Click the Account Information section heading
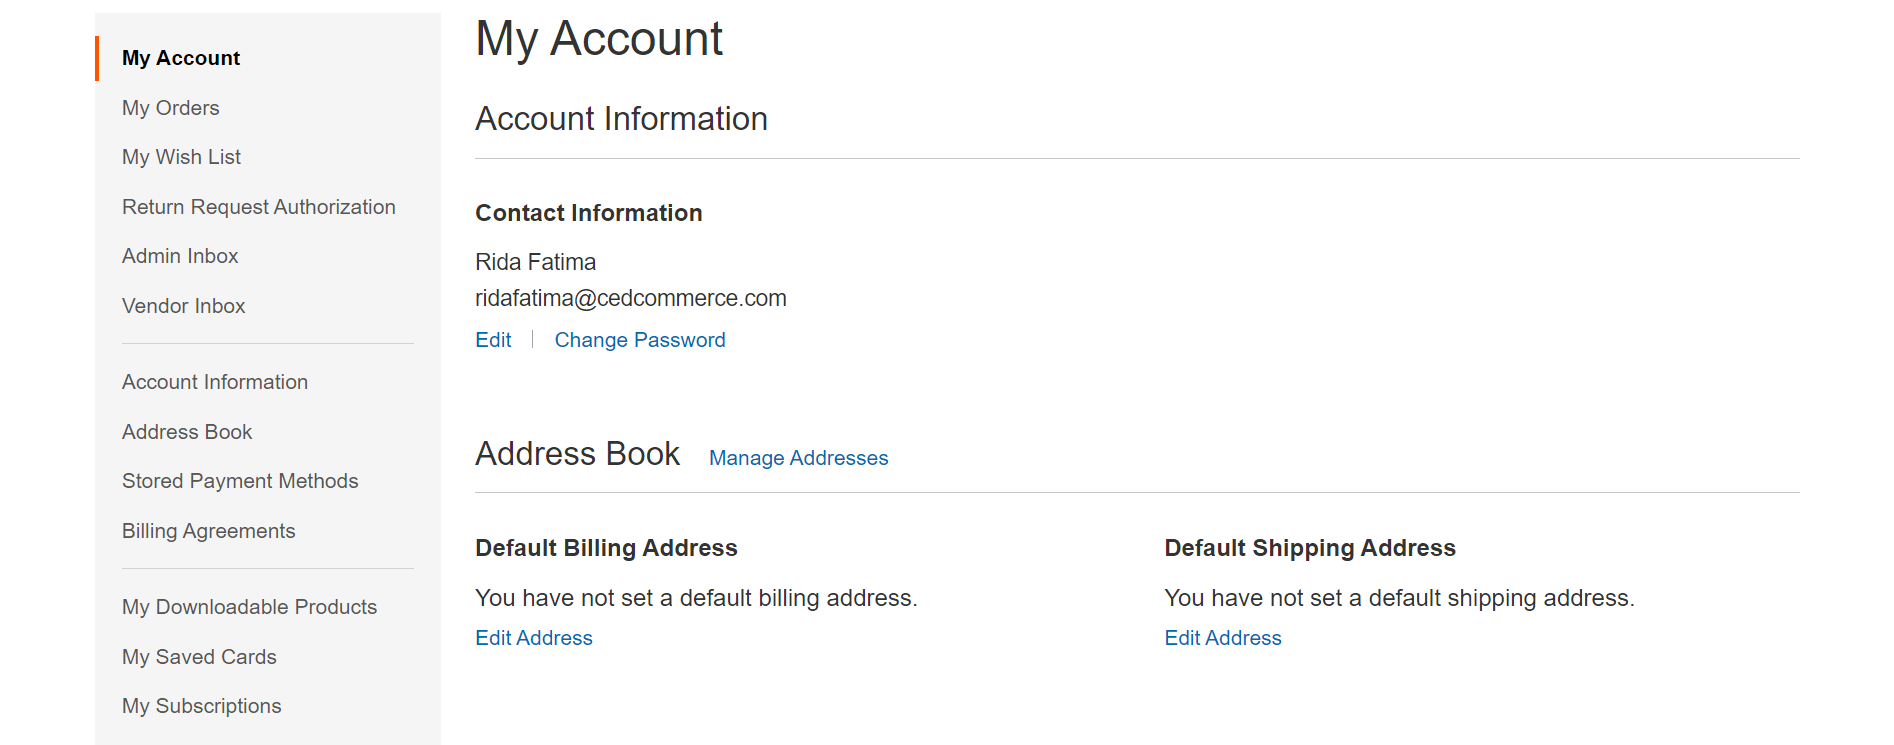Viewport: 1894px width, 745px height. click(x=621, y=119)
